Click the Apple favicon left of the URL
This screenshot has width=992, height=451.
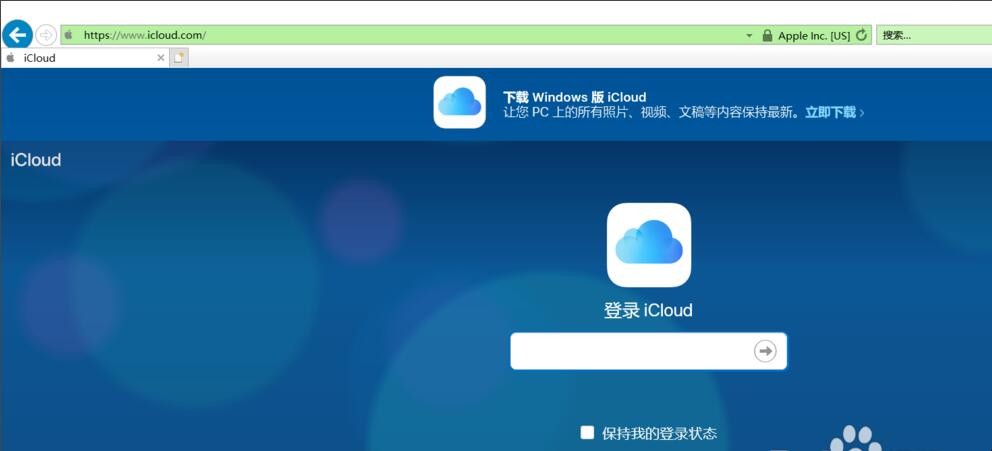click(x=69, y=35)
